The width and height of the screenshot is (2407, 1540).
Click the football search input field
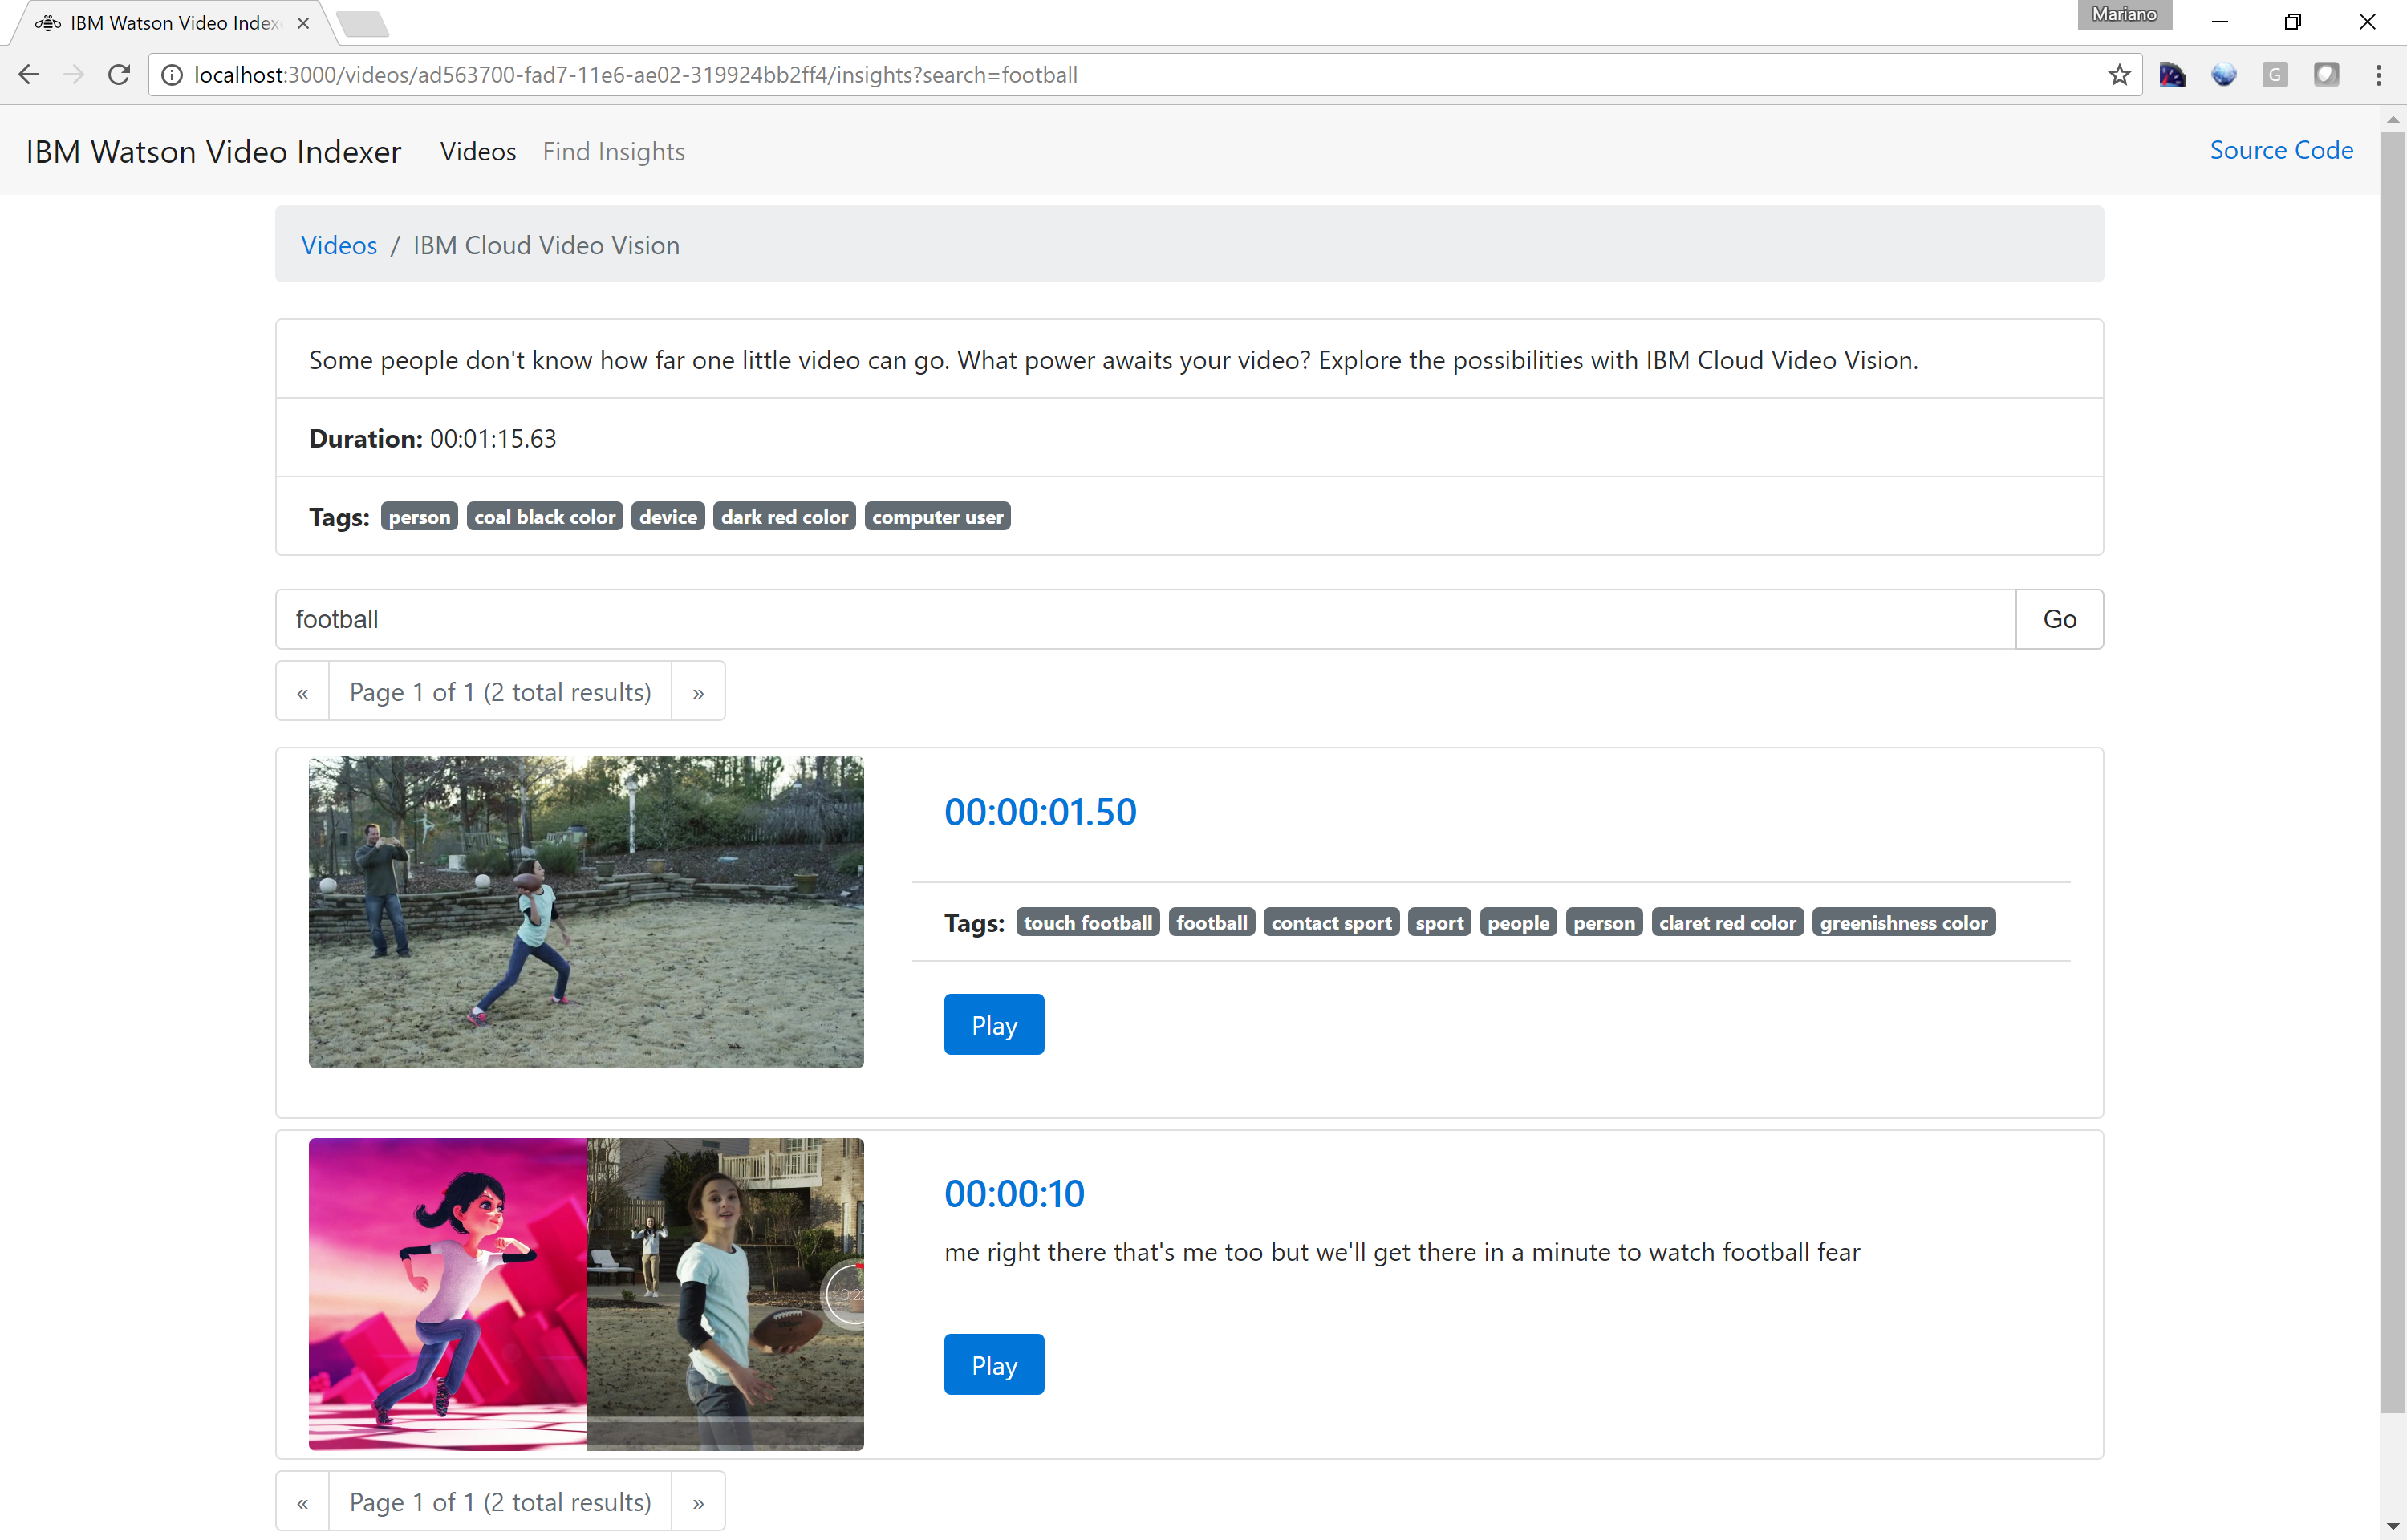coord(1144,619)
